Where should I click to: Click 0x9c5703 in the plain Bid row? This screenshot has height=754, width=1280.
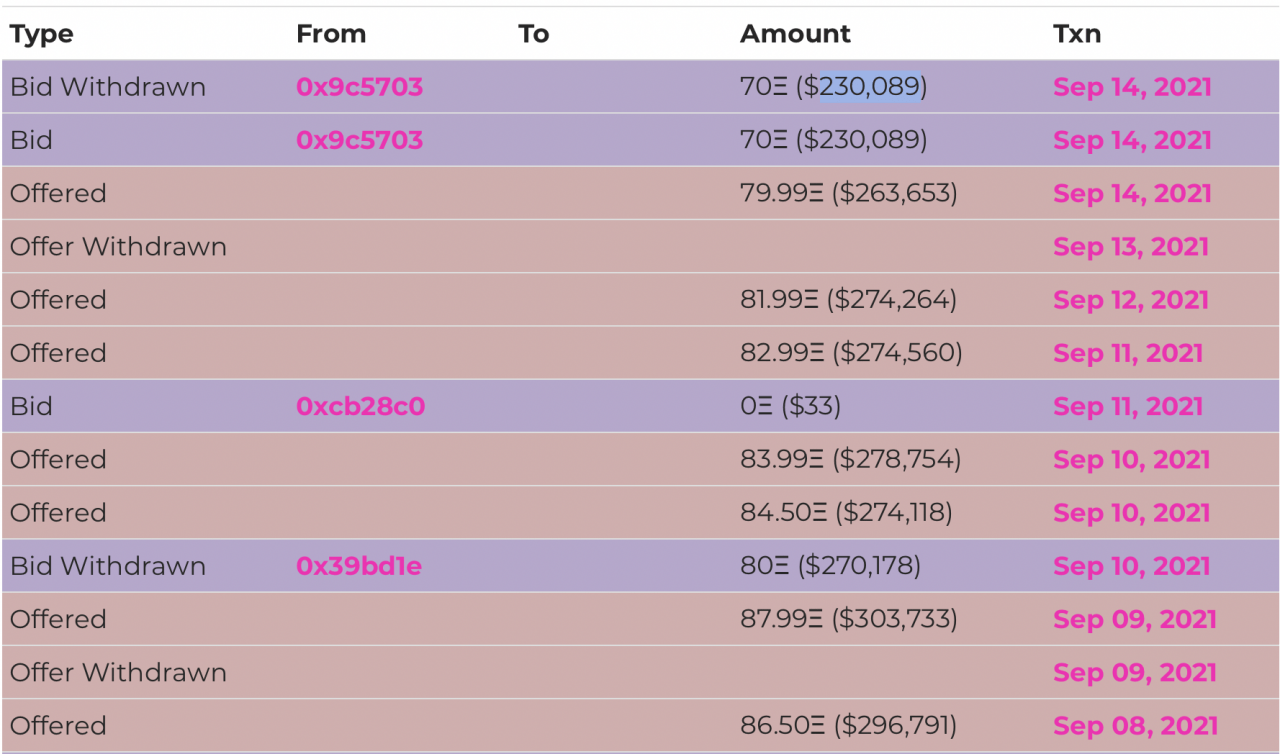359,140
